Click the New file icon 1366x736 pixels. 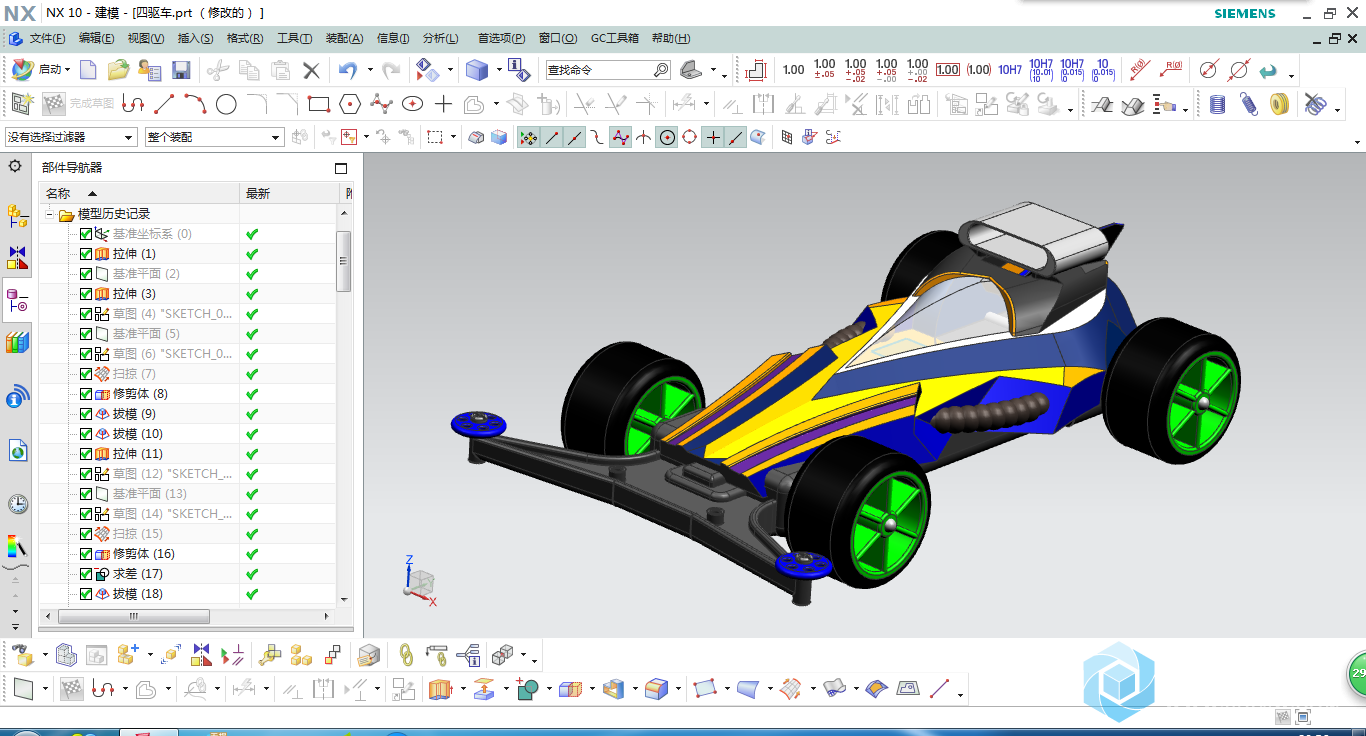point(89,70)
